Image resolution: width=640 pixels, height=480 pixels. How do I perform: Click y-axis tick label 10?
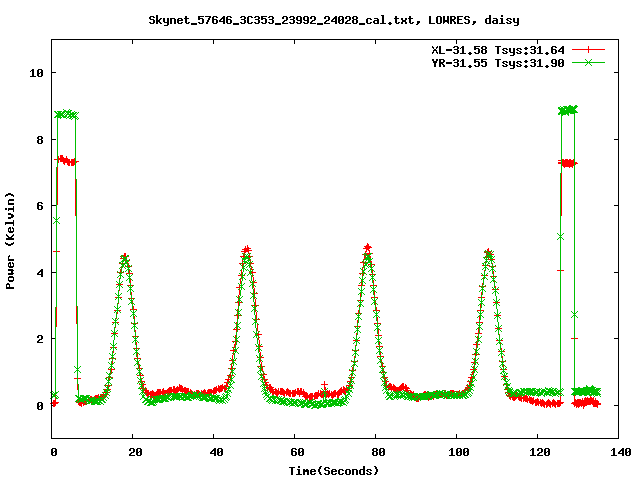pyautogui.click(x=36, y=73)
